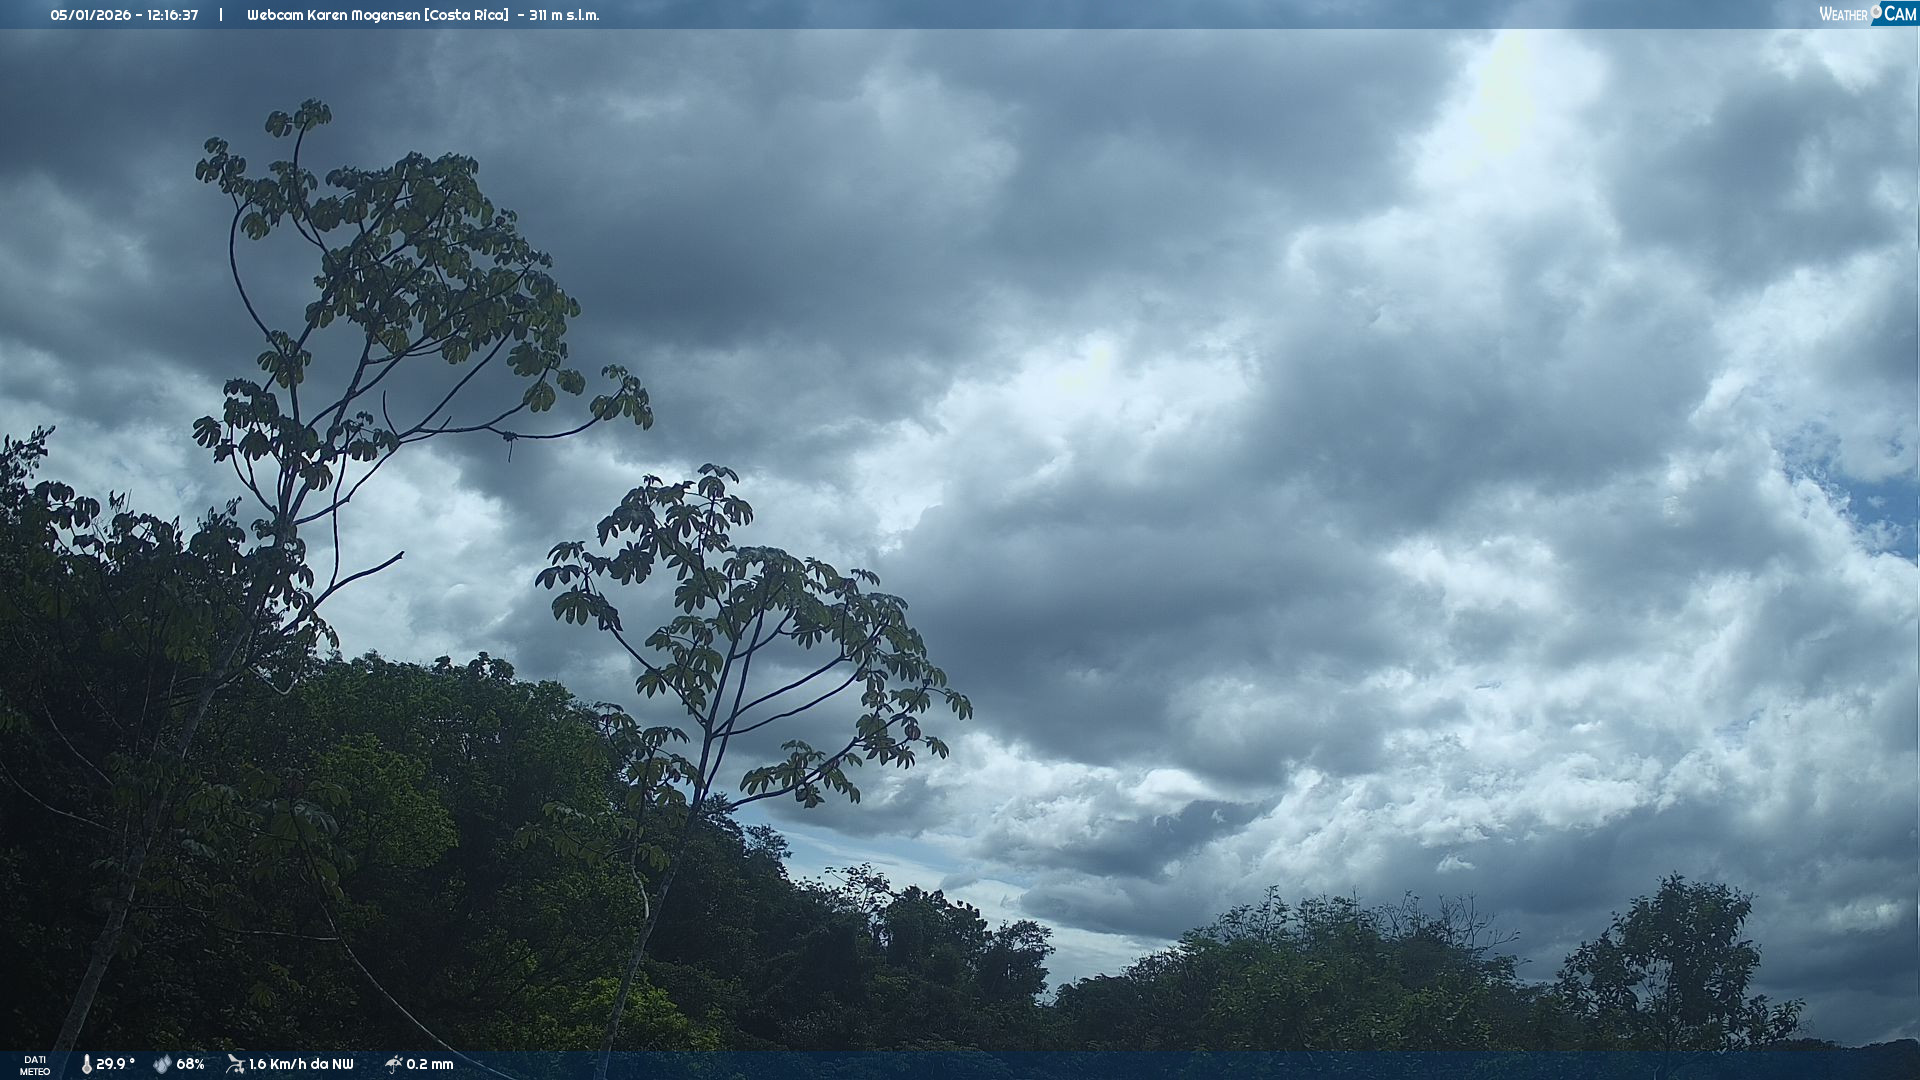
Task: Click the 0.2 mm rainfall value
Action: [429, 1065]
